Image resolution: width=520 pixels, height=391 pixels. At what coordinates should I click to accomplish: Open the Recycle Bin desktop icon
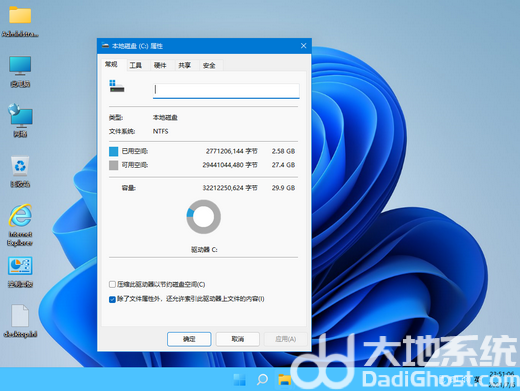click(20, 171)
